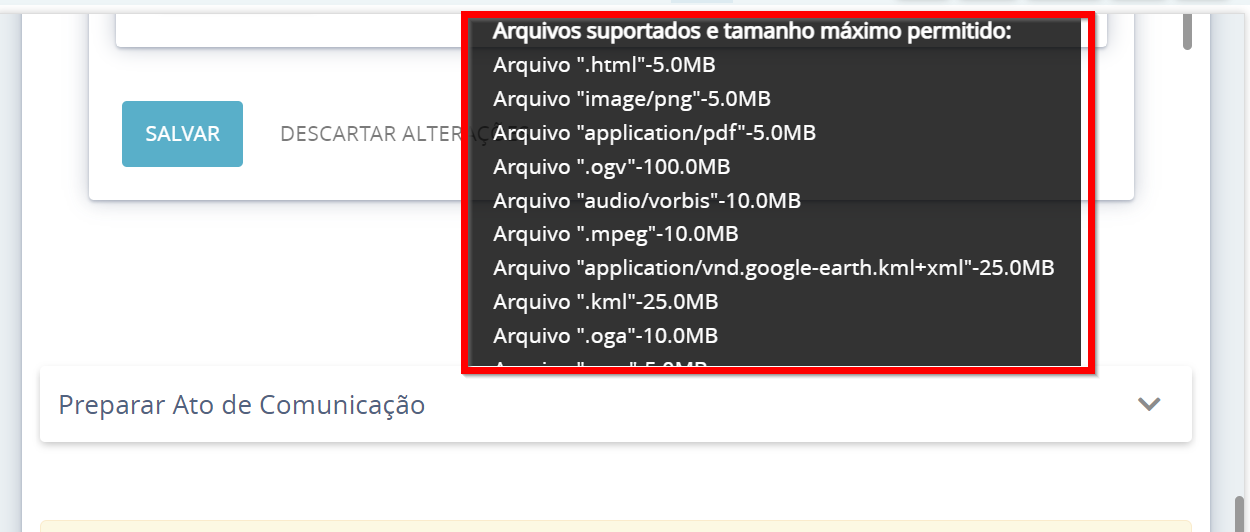Viewport: 1250px width, 532px height.
Task: Click the ".kml"-25.0MB tooltip line
Action: click(605, 301)
